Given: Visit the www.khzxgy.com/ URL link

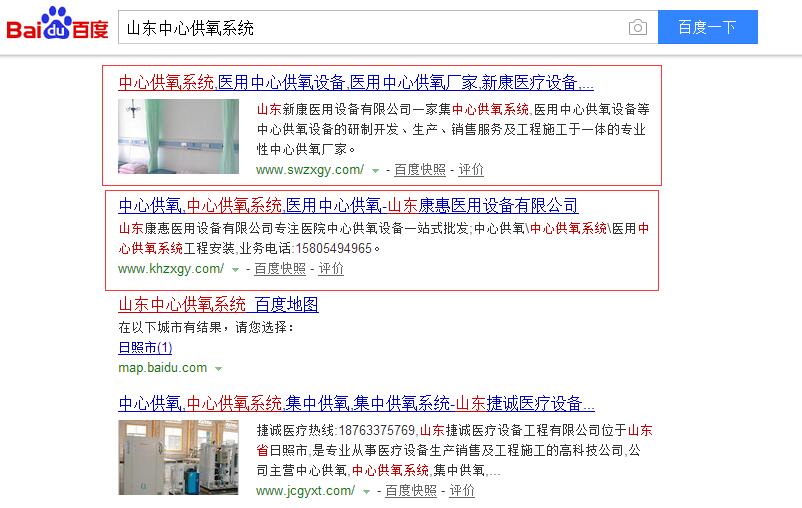Looking at the screenshot, I should click(x=171, y=269).
